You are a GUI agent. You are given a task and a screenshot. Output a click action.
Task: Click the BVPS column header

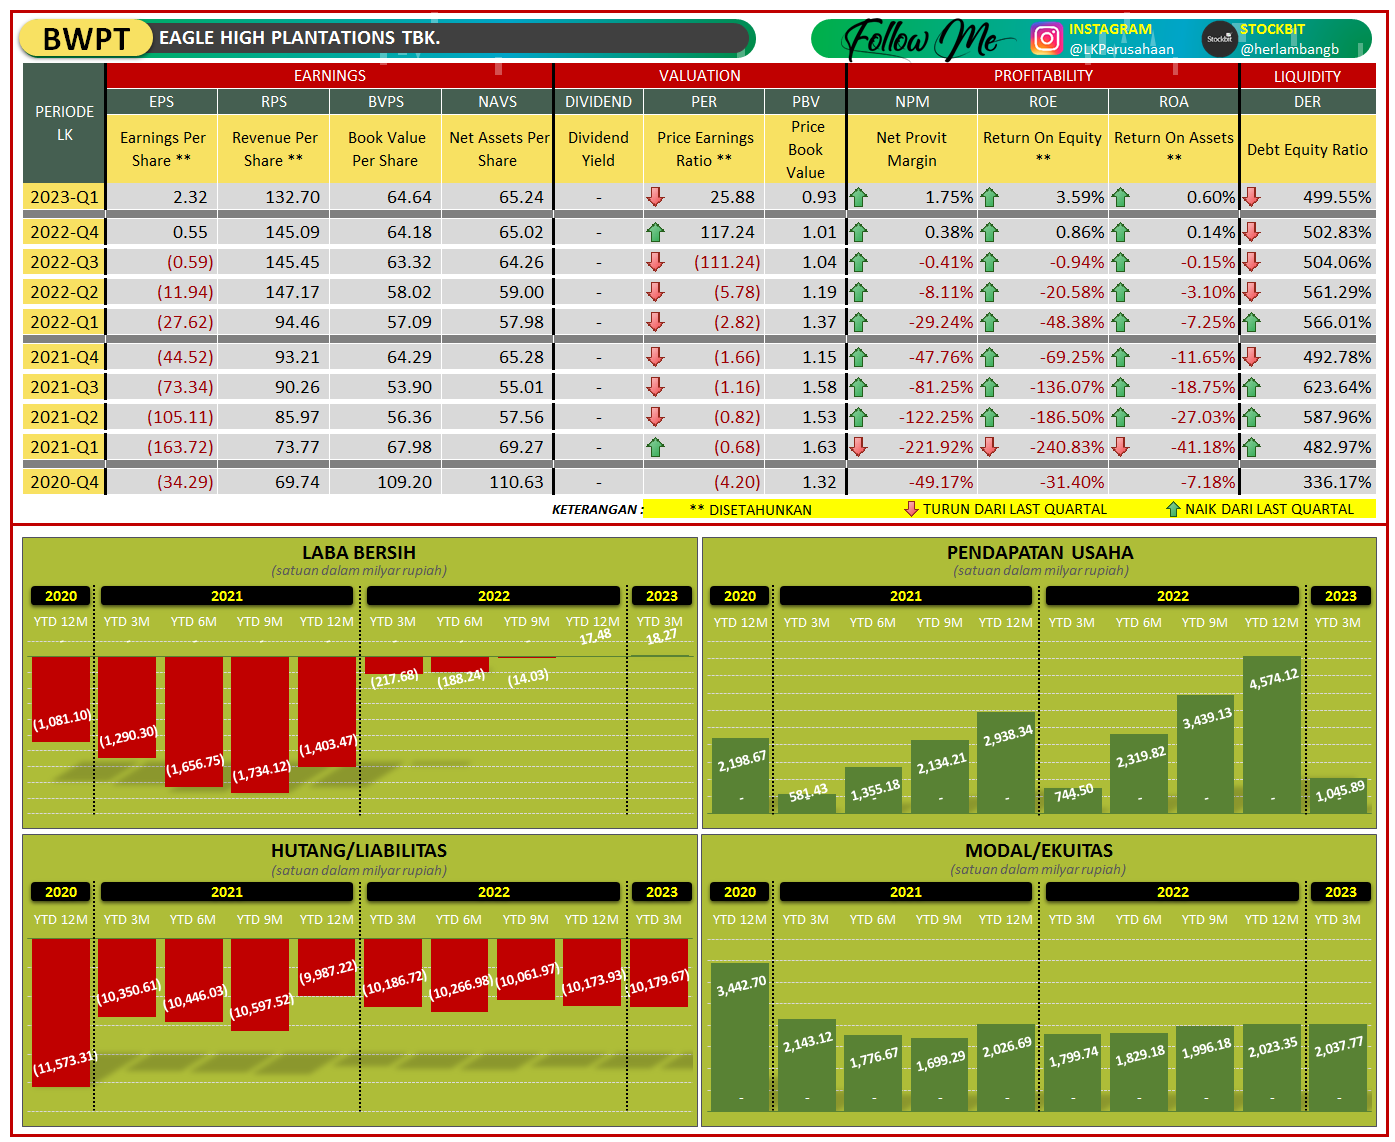click(x=386, y=102)
